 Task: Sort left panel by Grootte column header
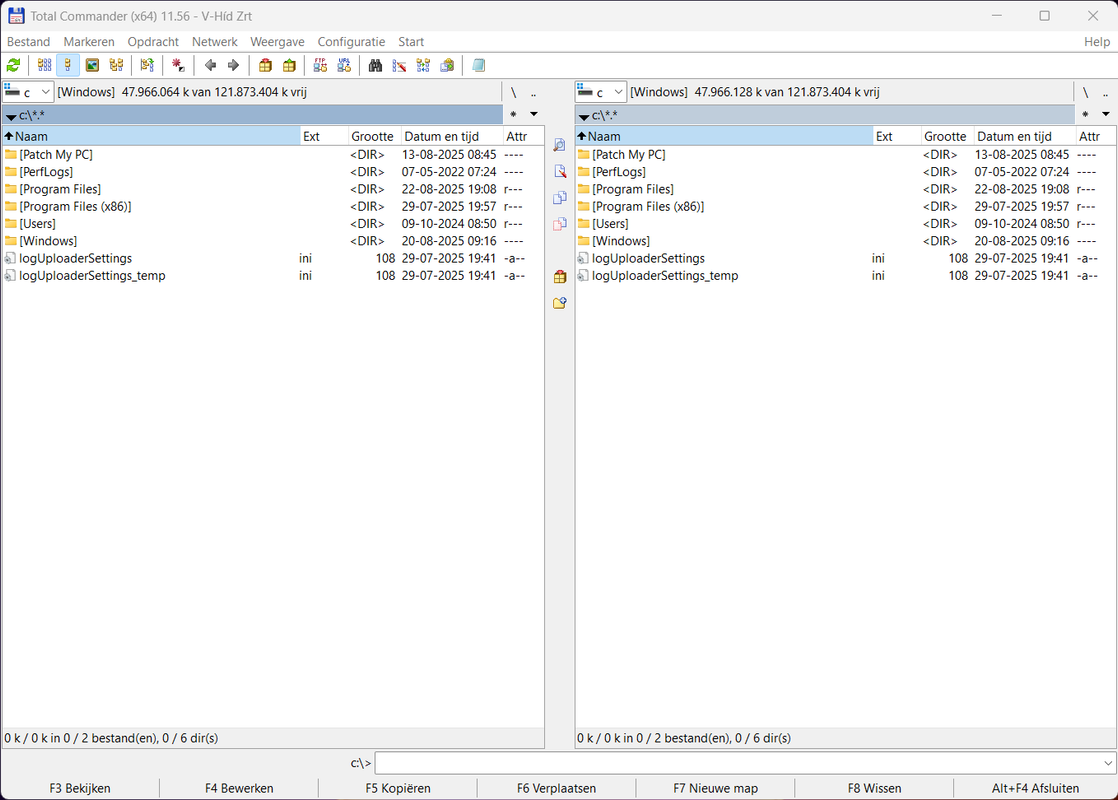tap(372, 136)
